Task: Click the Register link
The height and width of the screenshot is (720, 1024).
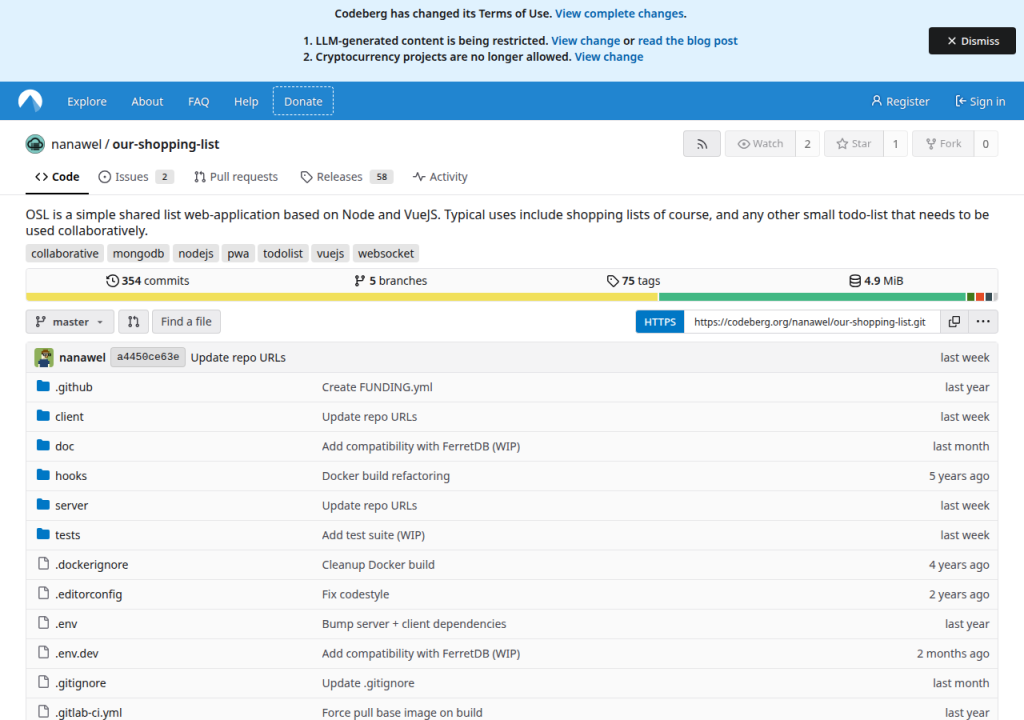Action: [900, 101]
